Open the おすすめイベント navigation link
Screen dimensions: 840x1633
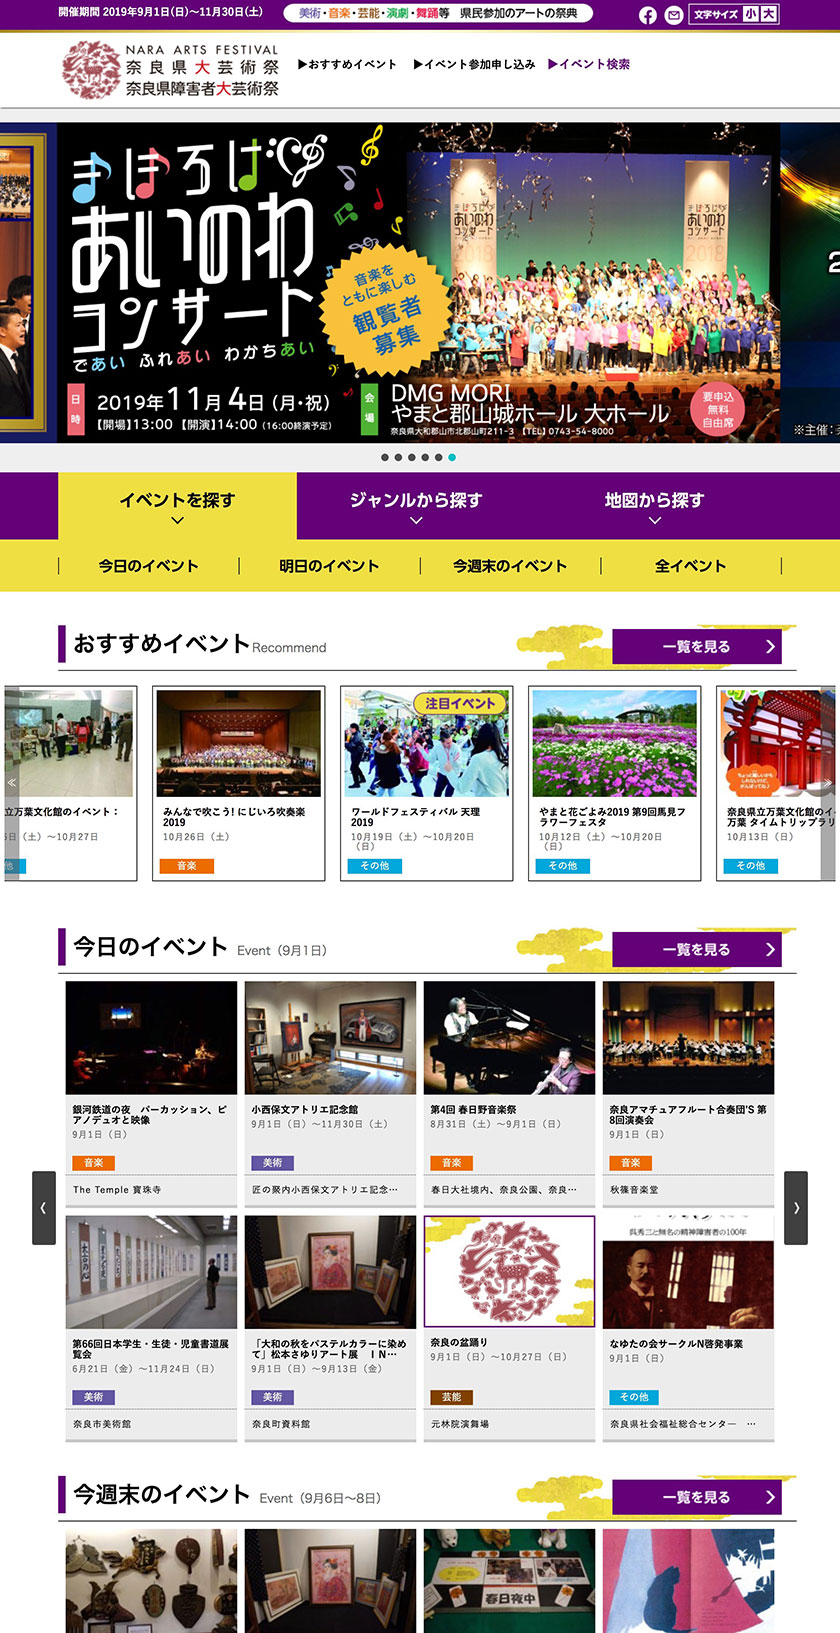[x=347, y=64]
